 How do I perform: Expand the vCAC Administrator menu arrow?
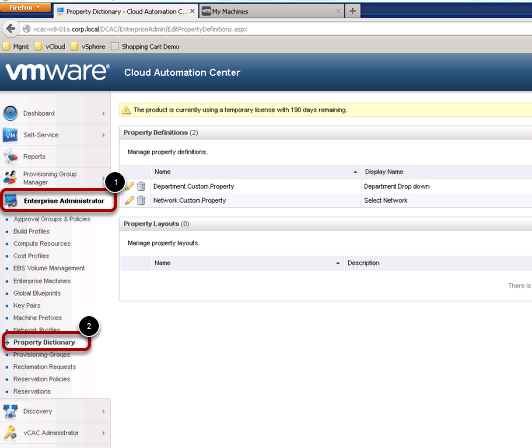(103, 433)
